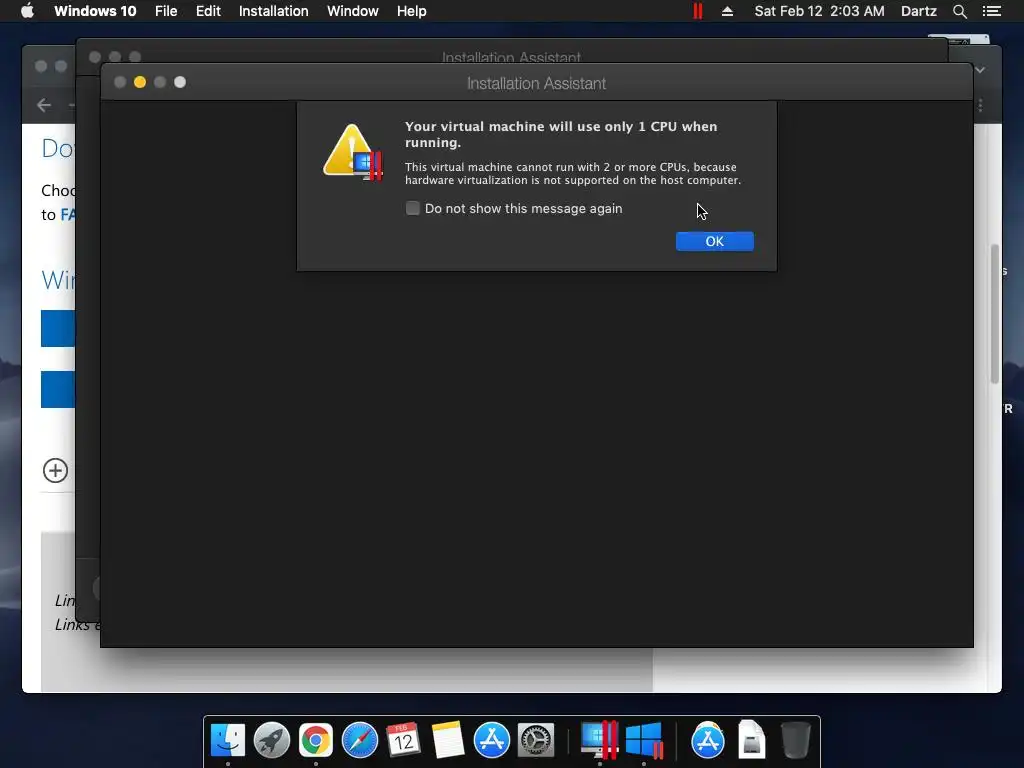Open the Trash in the Dock
Image resolution: width=1024 pixels, height=768 pixels.
pos(795,740)
